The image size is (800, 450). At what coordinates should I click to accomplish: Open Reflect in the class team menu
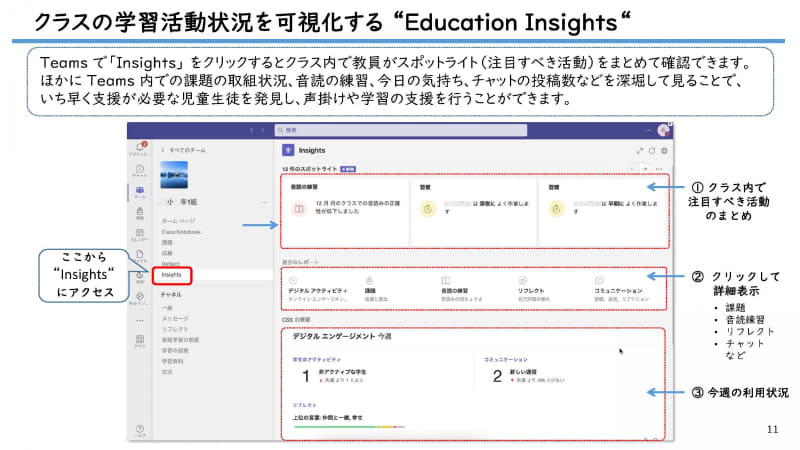tap(170, 264)
